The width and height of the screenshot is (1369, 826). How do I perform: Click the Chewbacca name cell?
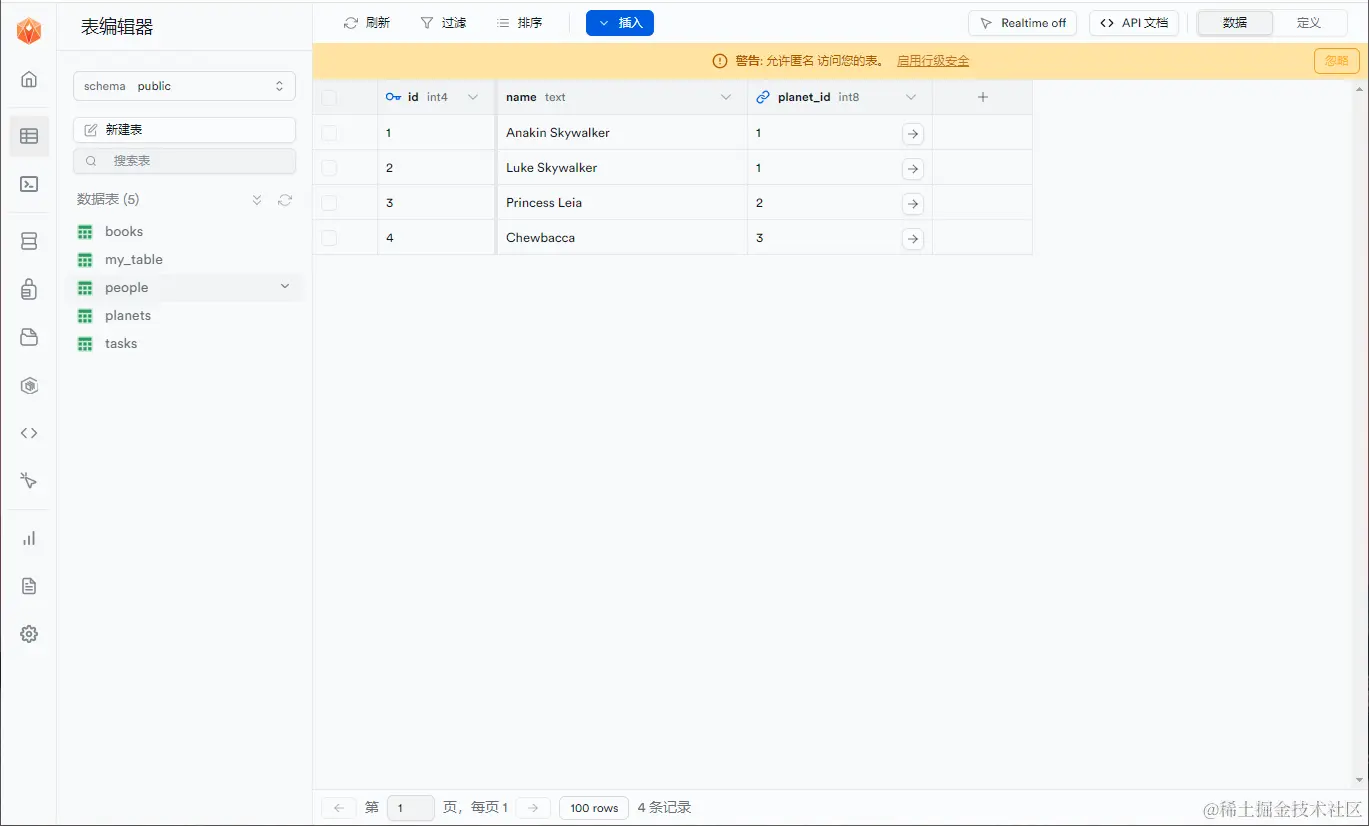[x=622, y=238]
